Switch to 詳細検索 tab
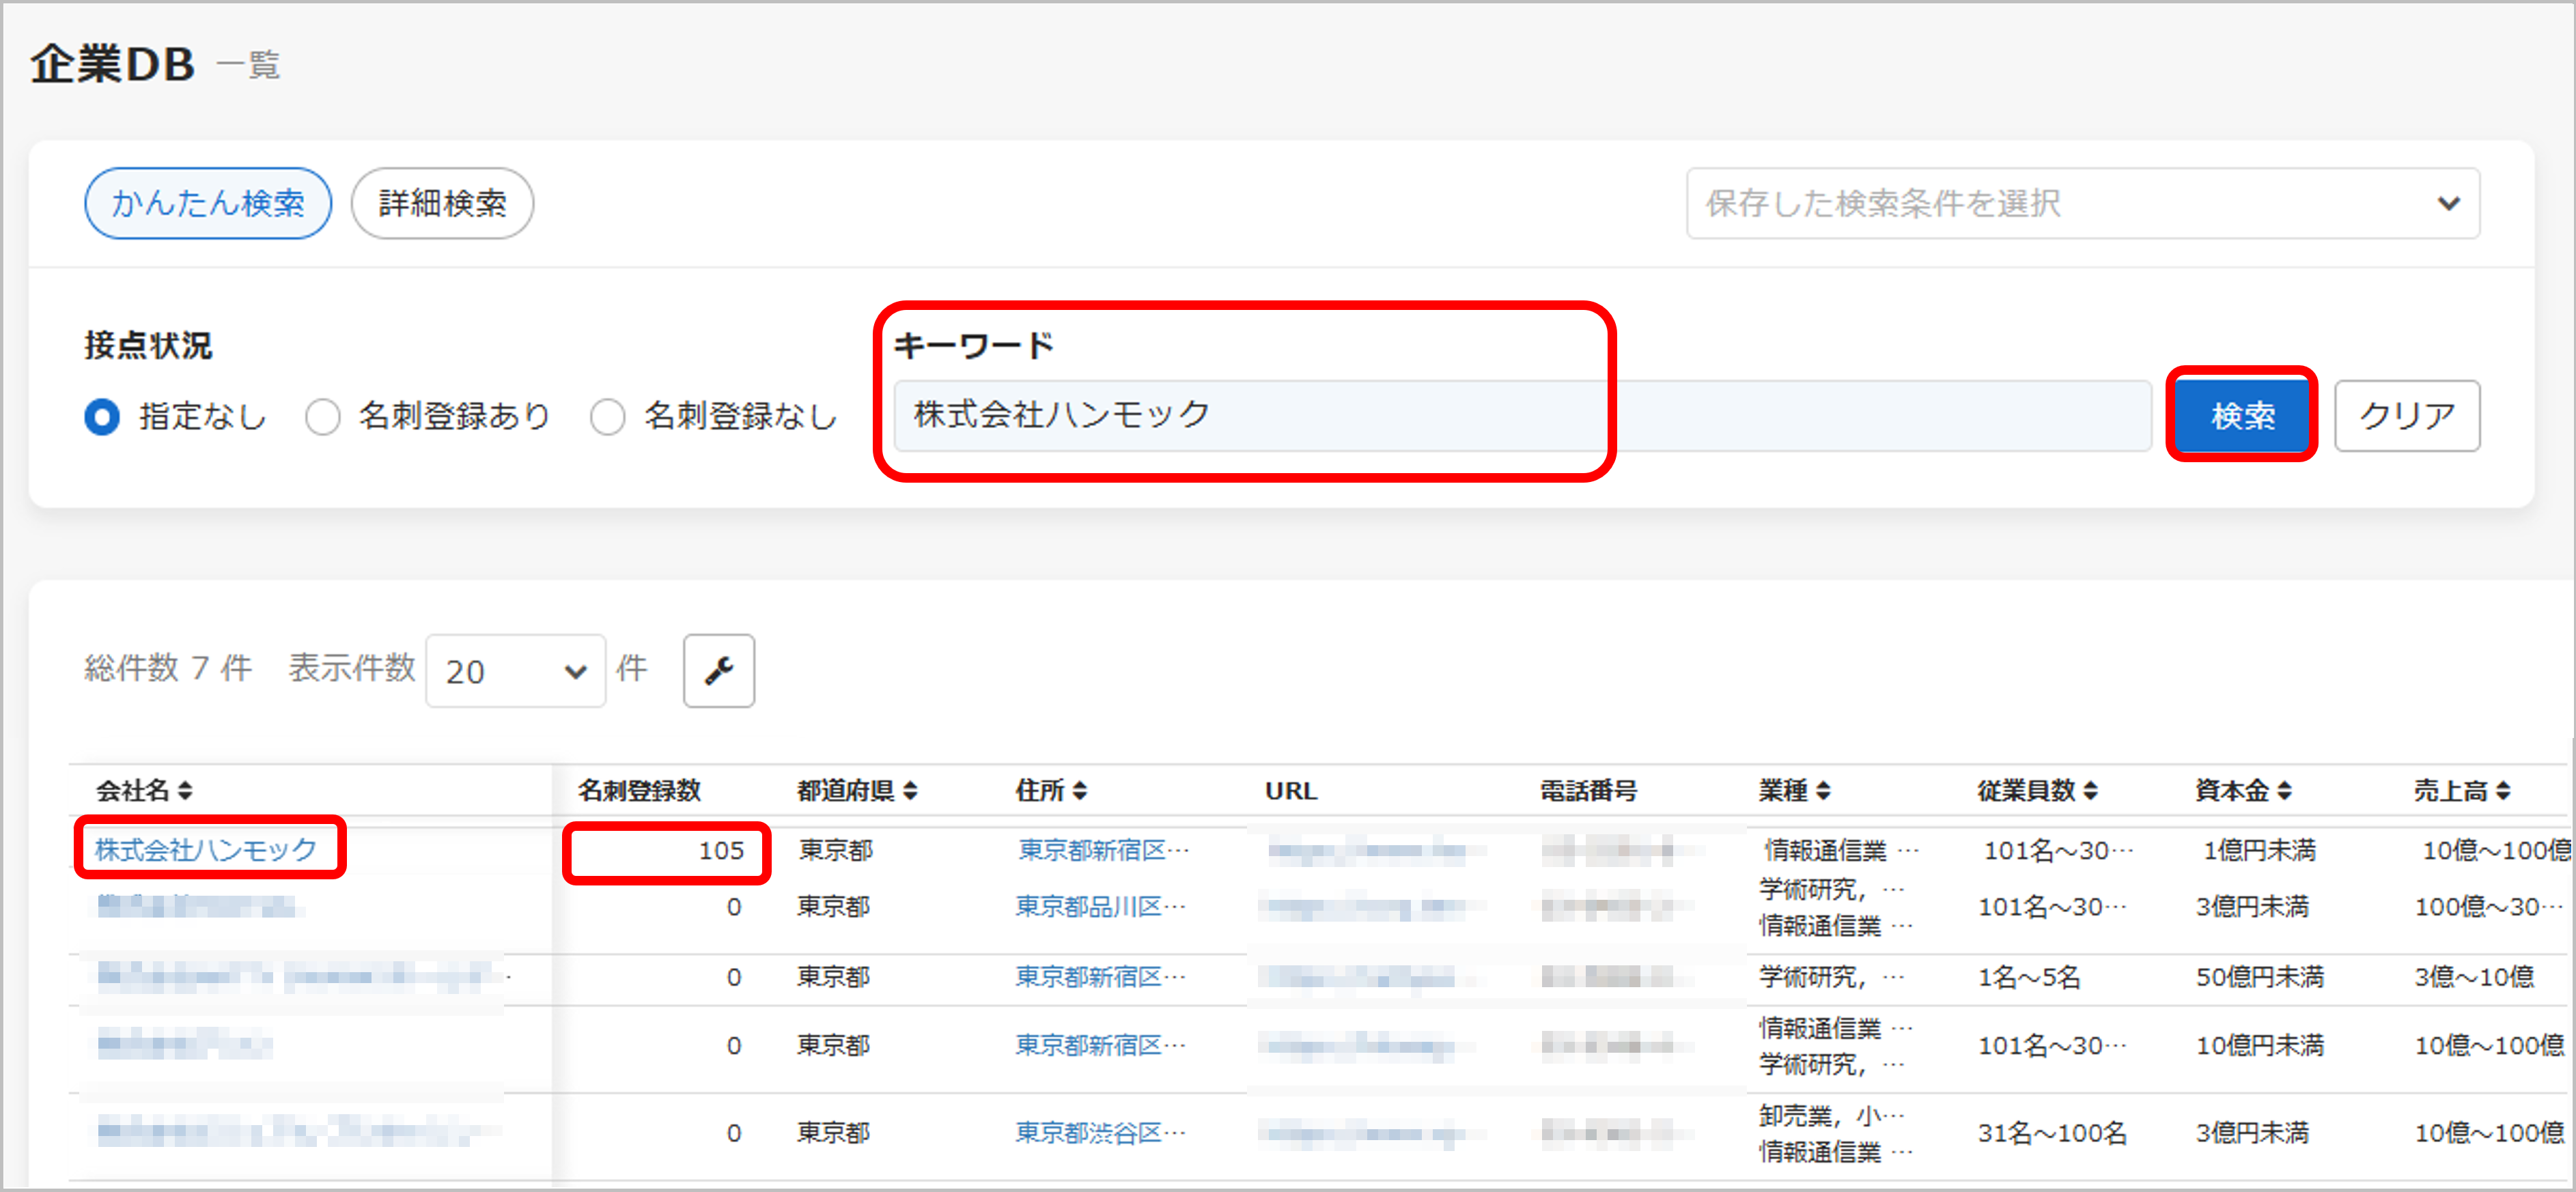The image size is (2576, 1192). point(442,204)
